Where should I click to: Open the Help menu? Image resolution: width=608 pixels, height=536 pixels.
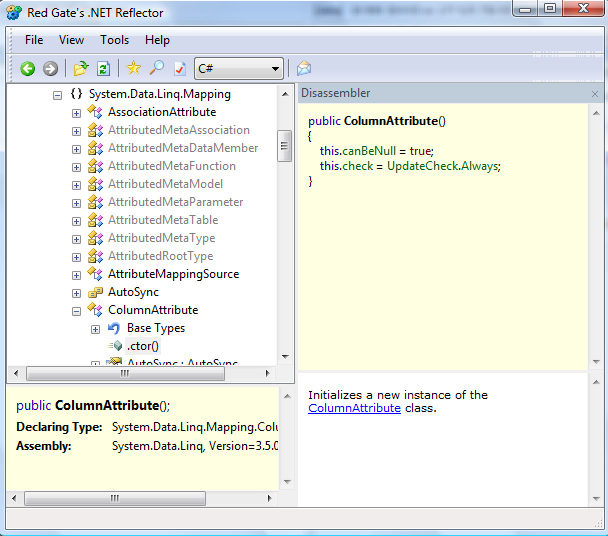pyautogui.click(x=157, y=40)
